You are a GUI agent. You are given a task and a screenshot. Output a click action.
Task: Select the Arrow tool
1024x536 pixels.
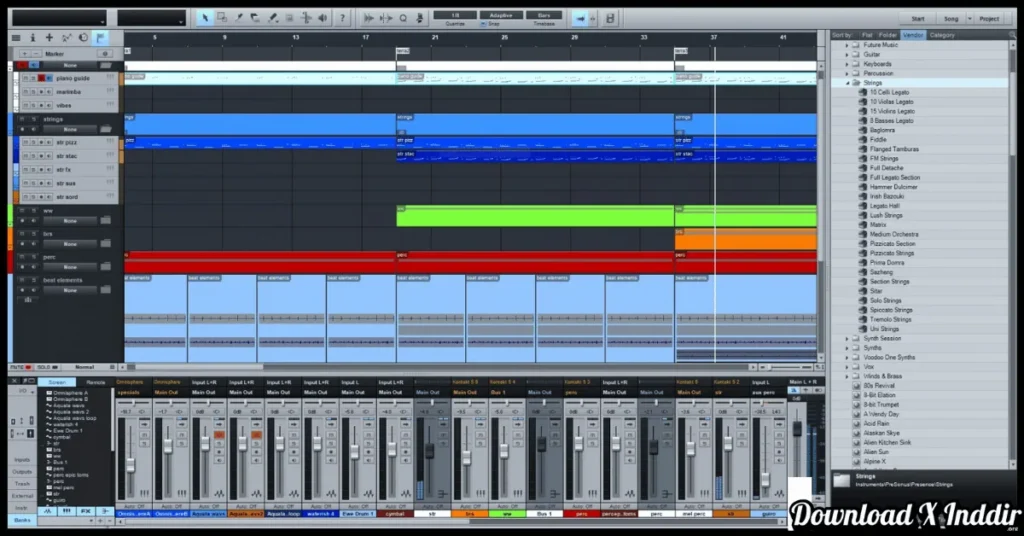tap(205, 18)
